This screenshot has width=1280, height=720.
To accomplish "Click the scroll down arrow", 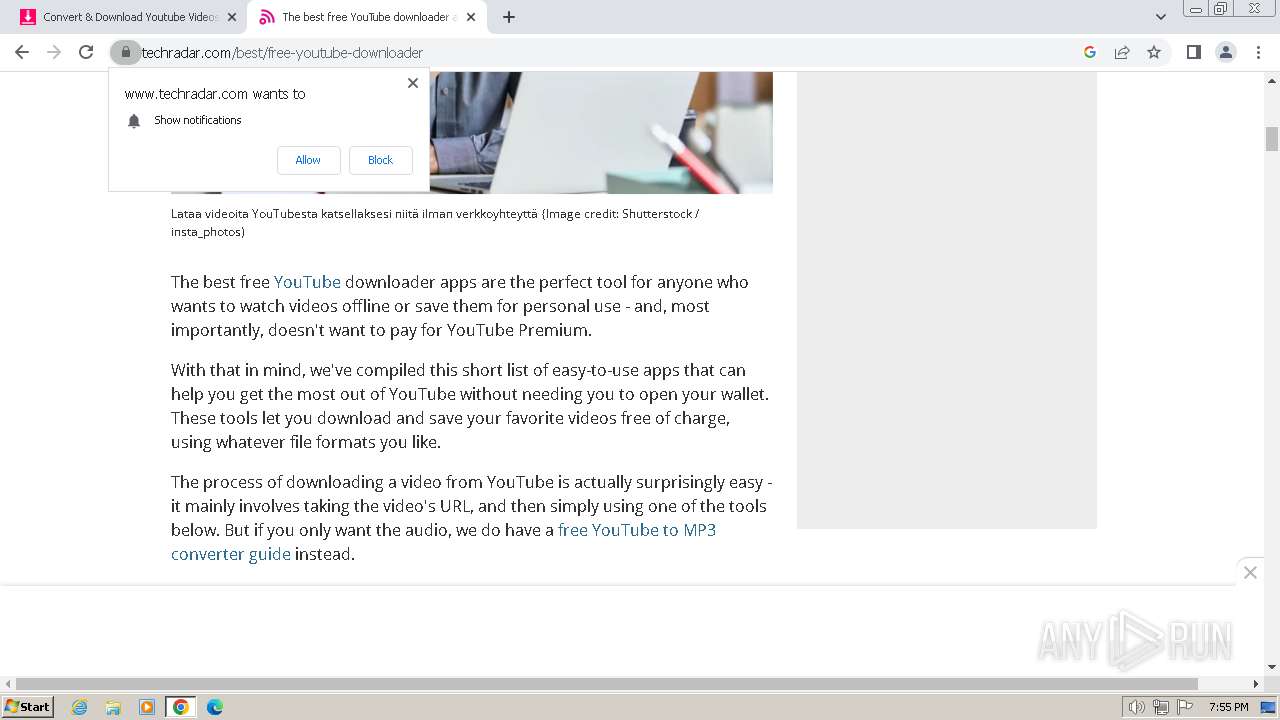I will (x=1272, y=667).
